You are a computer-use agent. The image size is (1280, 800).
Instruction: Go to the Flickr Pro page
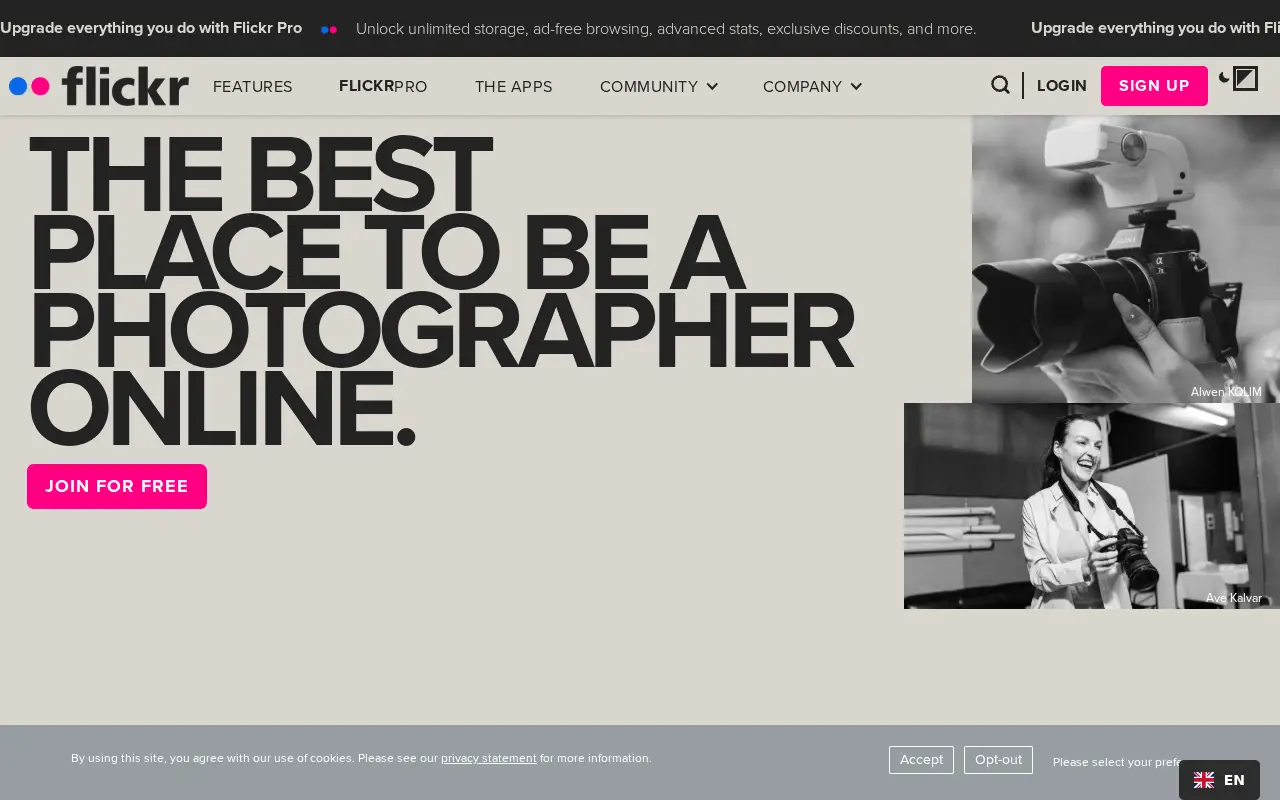[x=383, y=87]
